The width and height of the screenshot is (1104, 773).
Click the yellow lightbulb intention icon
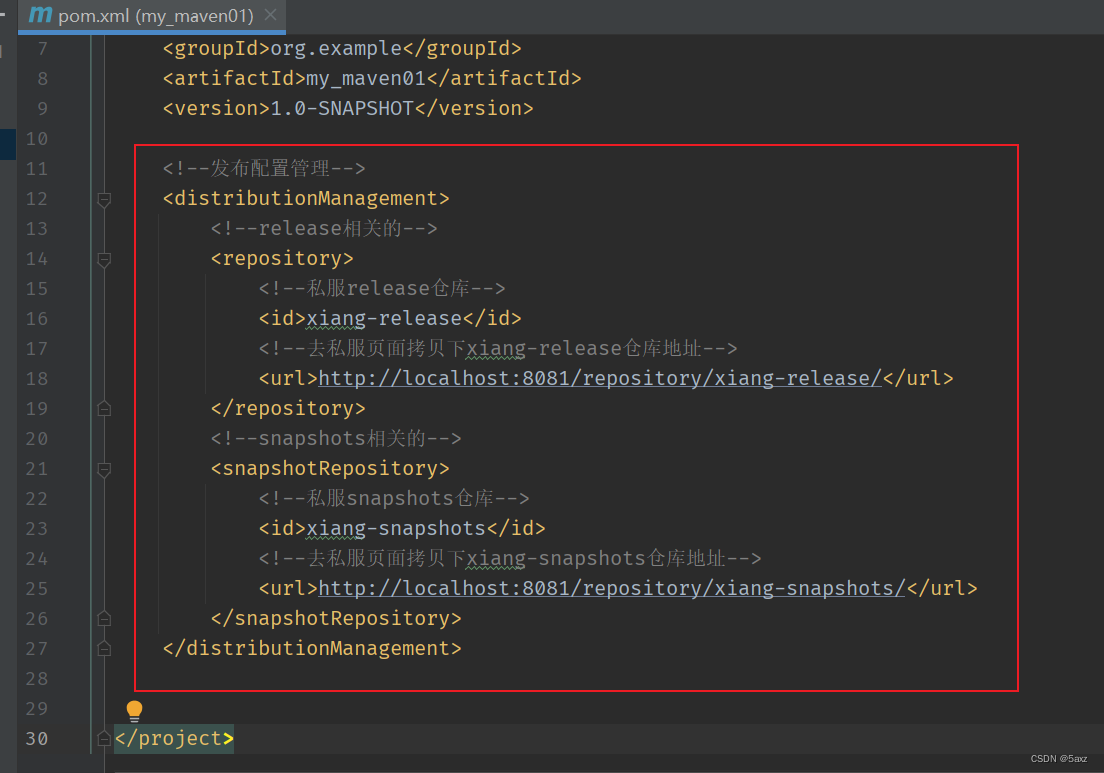click(x=134, y=711)
